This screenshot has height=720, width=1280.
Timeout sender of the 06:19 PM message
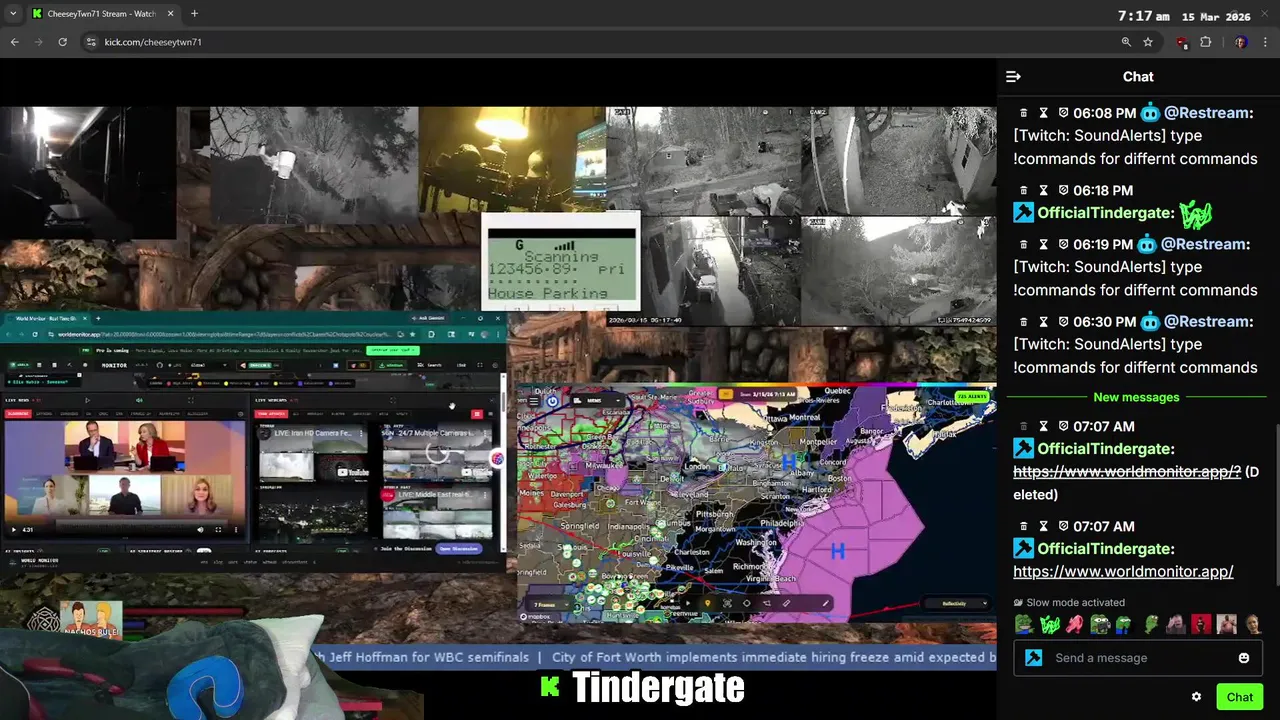click(x=1043, y=244)
